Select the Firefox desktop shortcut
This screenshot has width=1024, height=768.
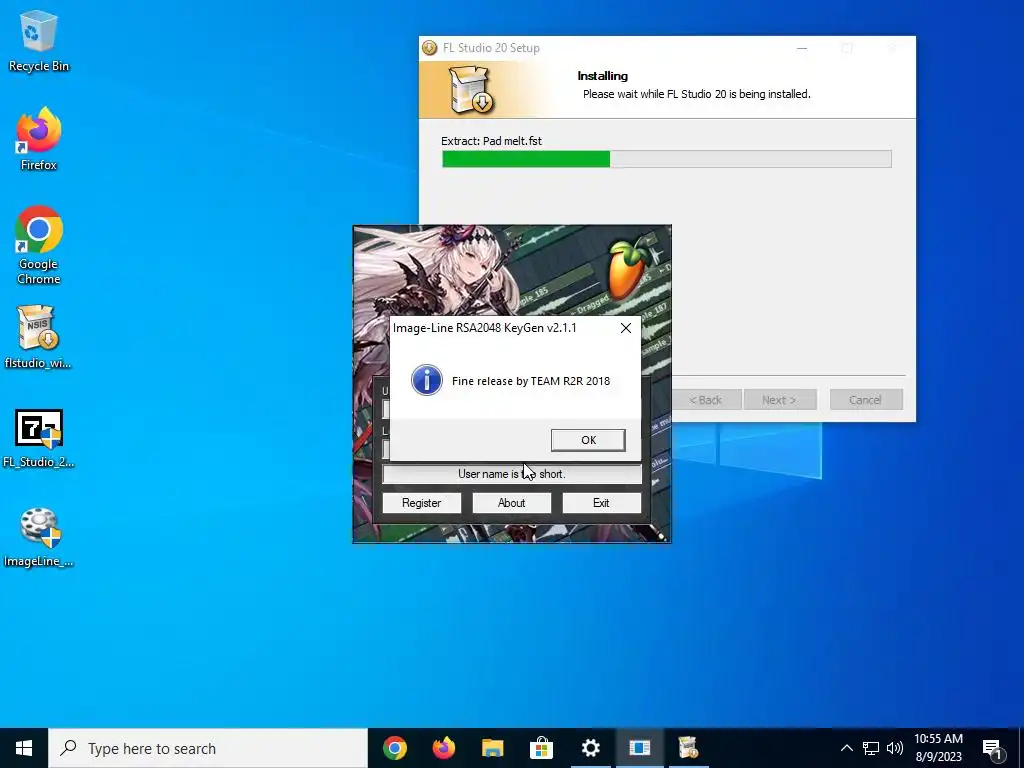click(39, 138)
